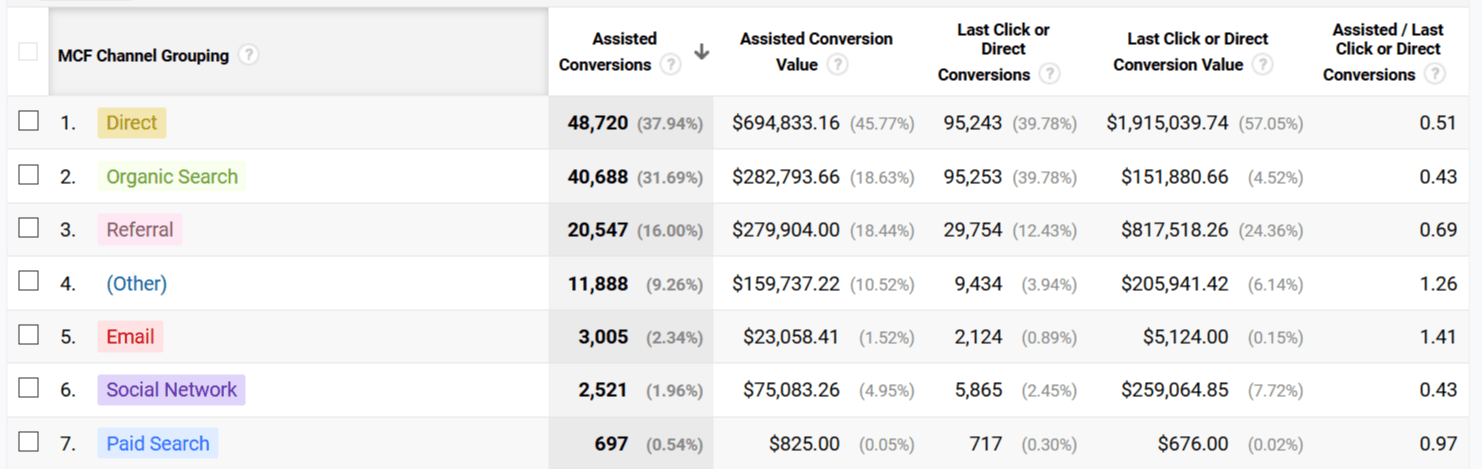
Task: Select last click conversions 29,754 for Referral
Action: click(x=973, y=230)
